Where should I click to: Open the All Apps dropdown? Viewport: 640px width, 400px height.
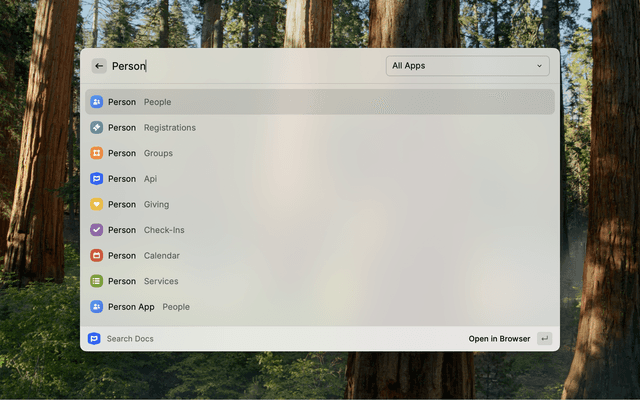[x=467, y=66]
